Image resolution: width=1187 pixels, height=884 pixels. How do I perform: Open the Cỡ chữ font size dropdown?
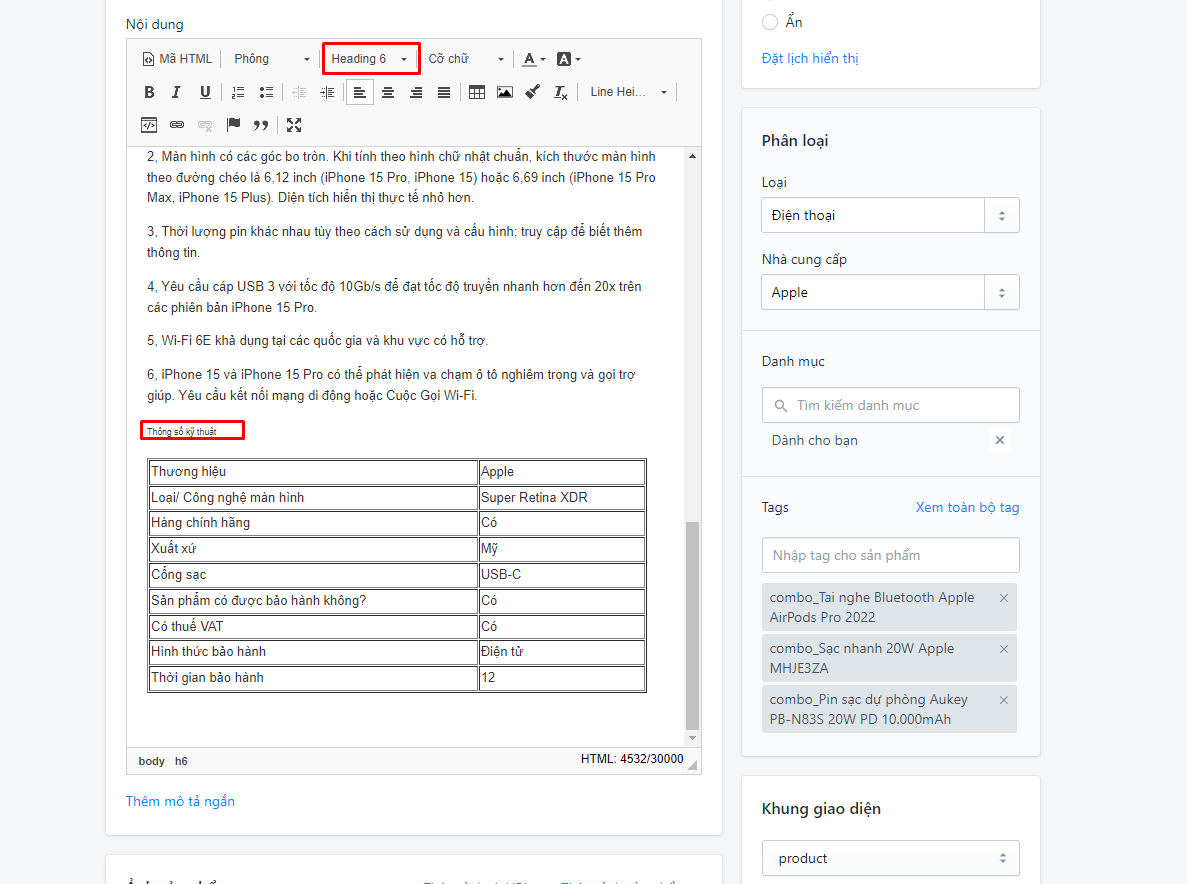pyautogui.click(x=466, y=59)
